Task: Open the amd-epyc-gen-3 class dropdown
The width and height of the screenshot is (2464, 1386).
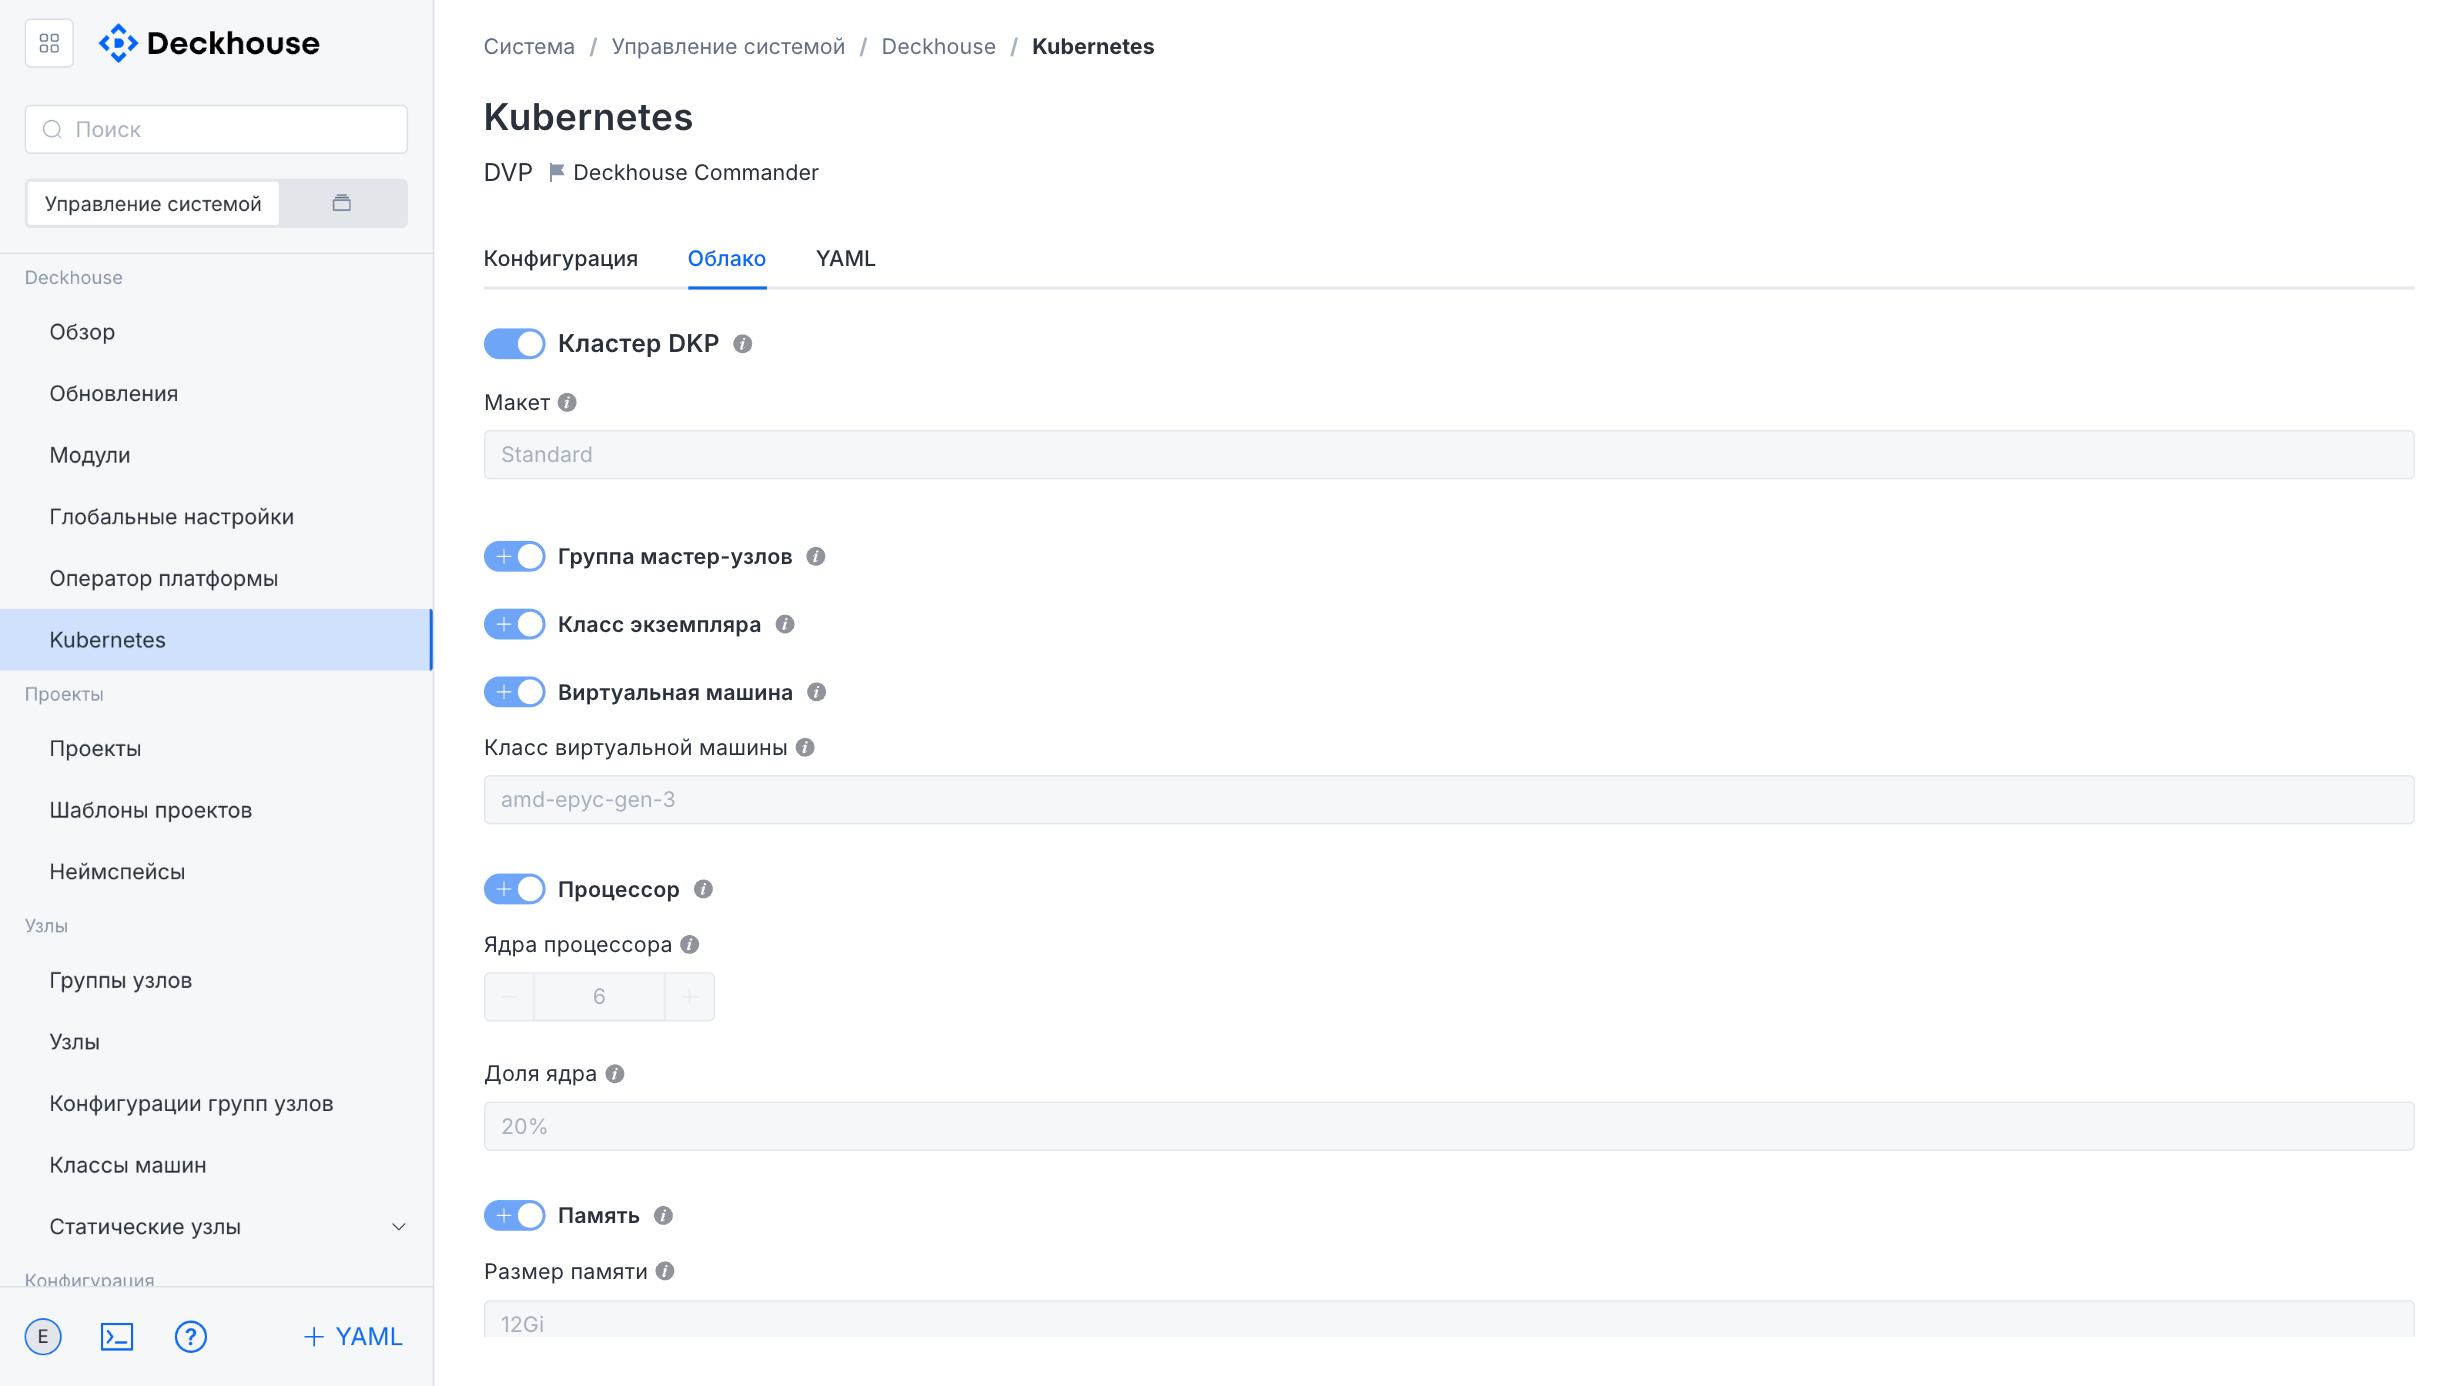Action: [1449, 800]
